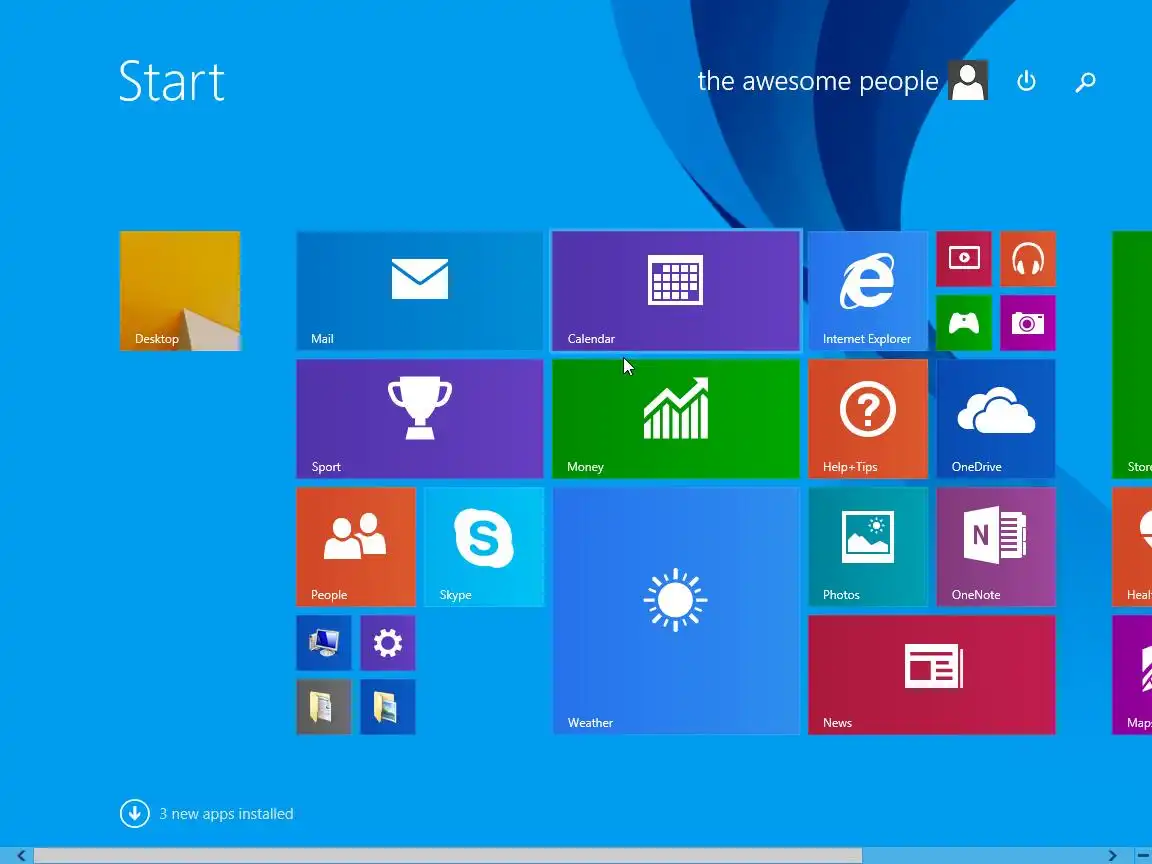Open the News tile

[932, 674]
